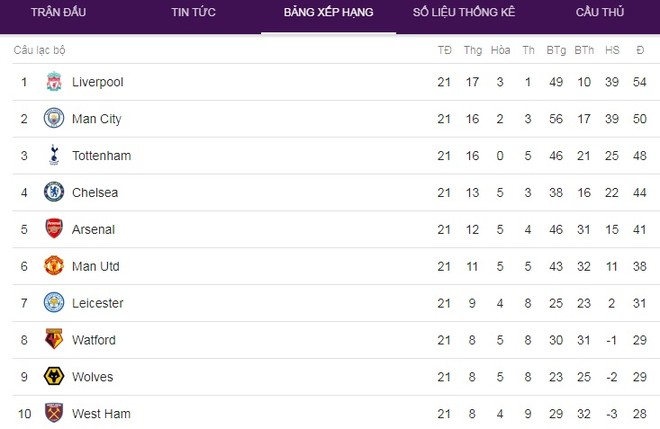Select the Man Utd club crest
660x429 pixels.
pyautogui.click(x=54, y=266)
